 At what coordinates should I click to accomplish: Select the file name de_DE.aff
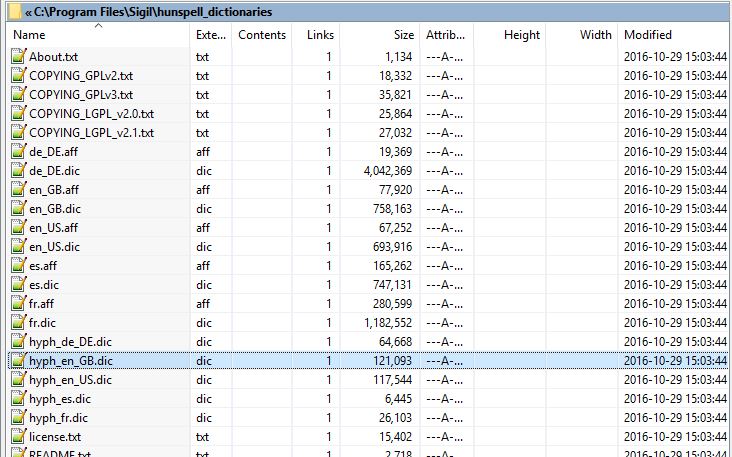53,152
